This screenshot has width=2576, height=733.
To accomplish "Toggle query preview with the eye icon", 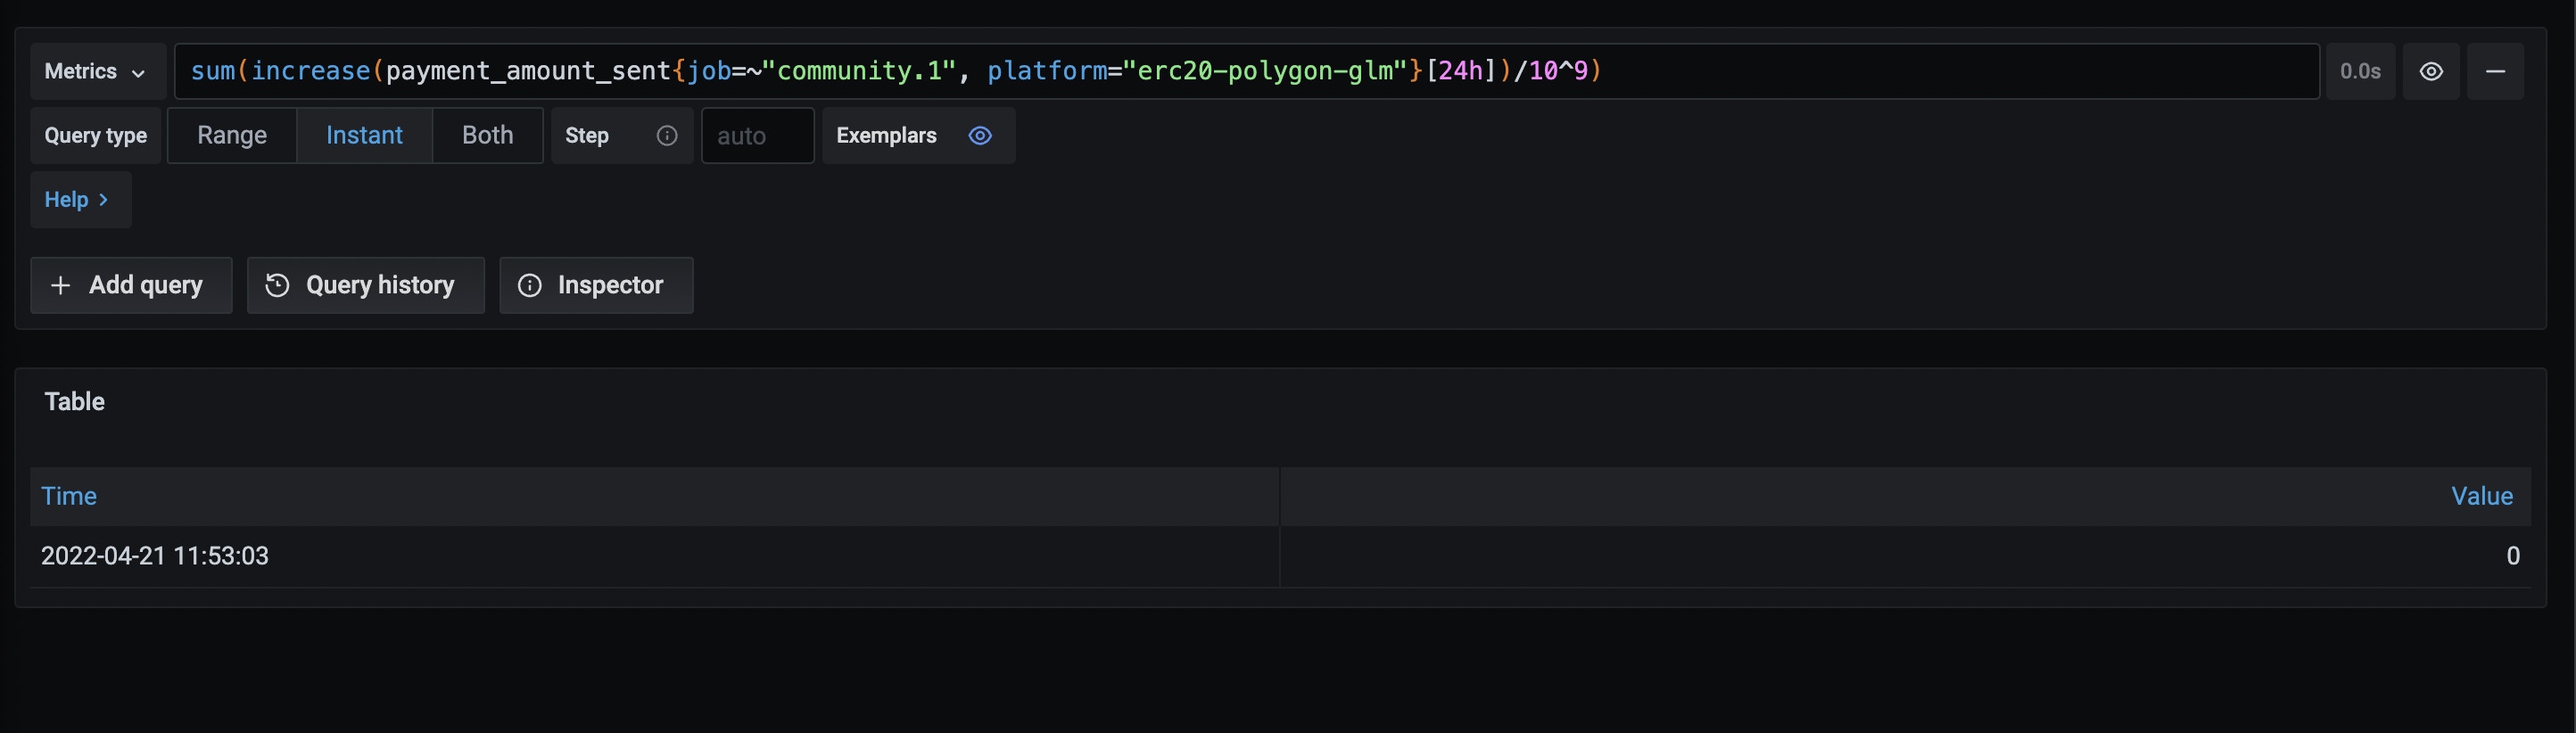I will pos(2432,71).
